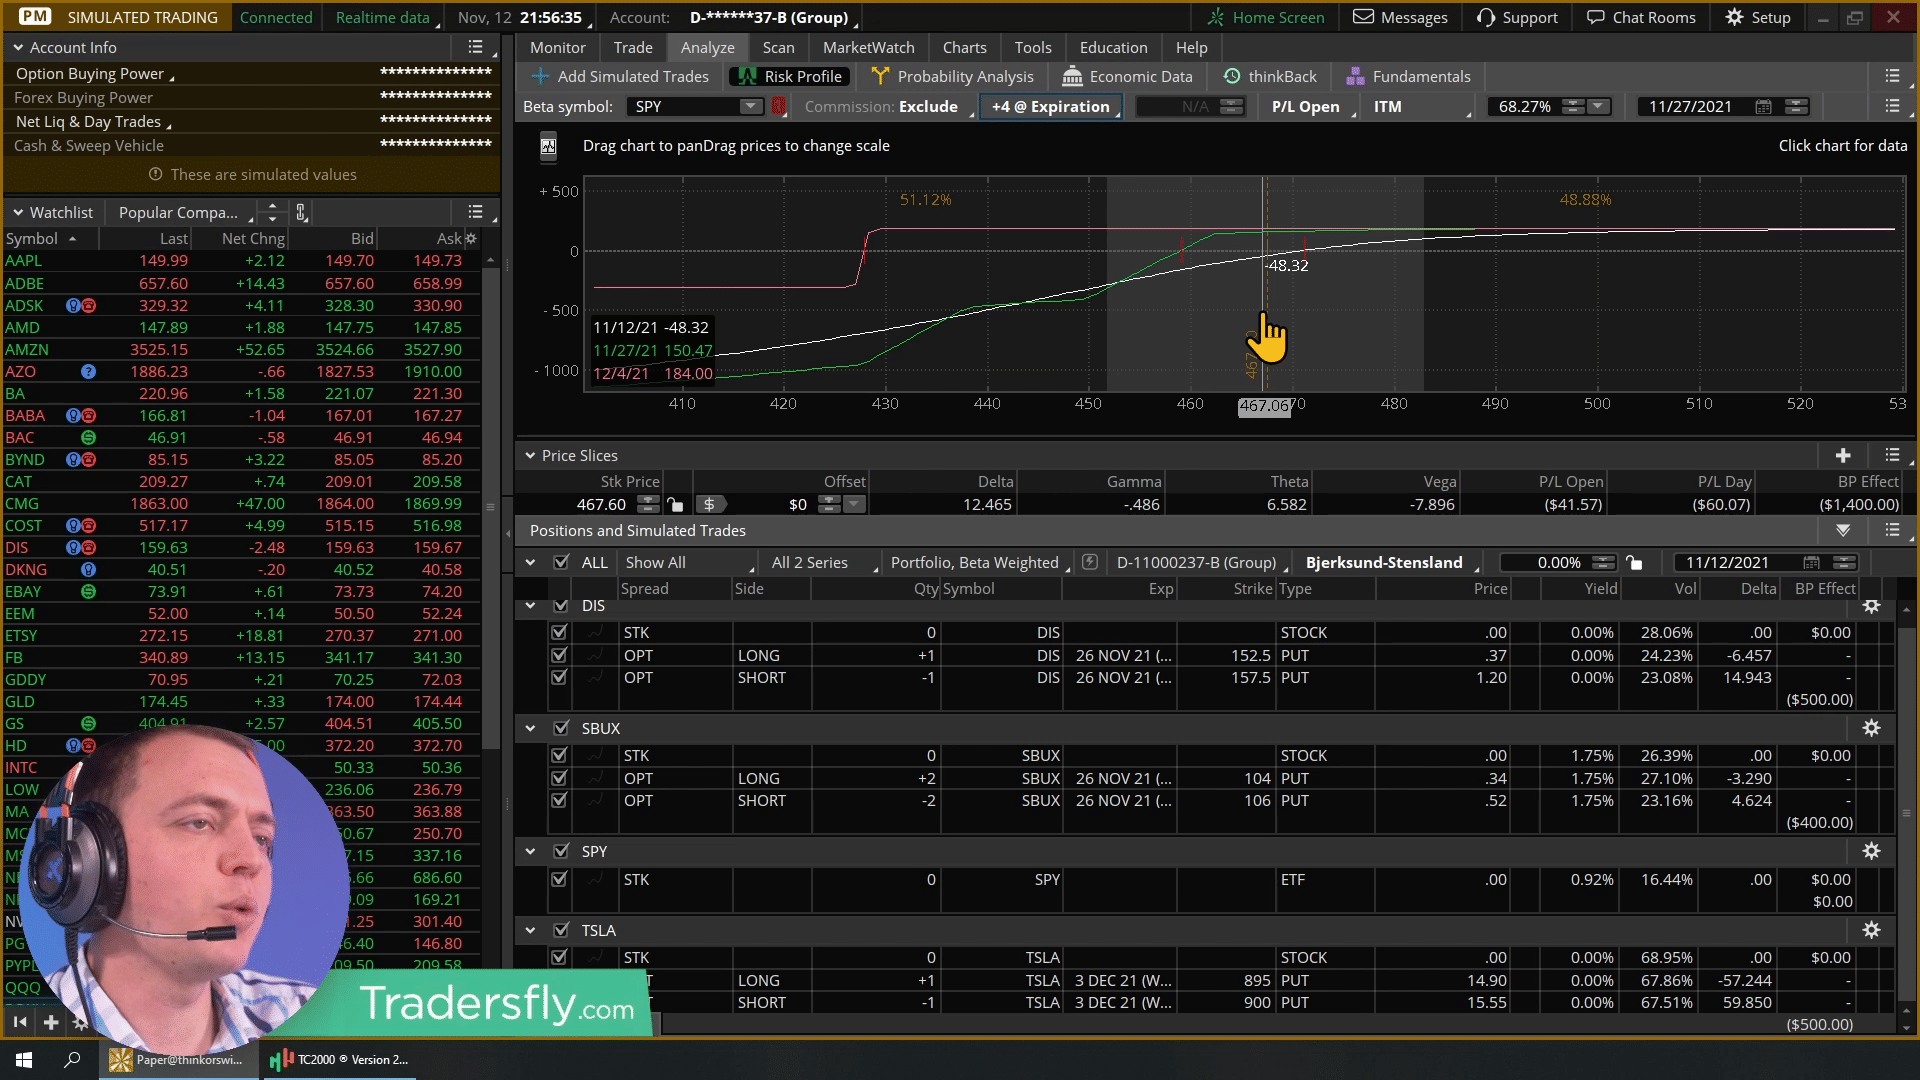This screenshot has height=1080, width=1920.
Task: Toggle checkbox for DIS 152.5 PUT long
Action: click(x=559, y=655)
